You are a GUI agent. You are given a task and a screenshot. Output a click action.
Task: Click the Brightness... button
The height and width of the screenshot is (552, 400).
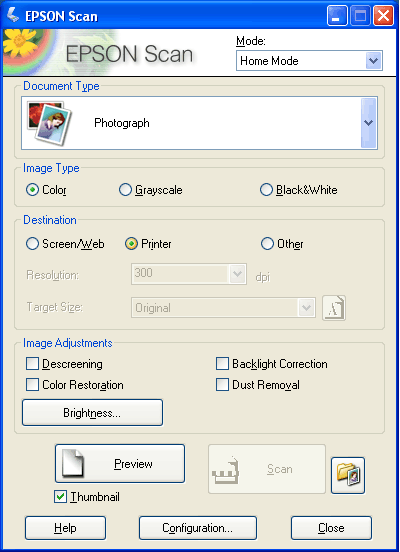(x=92, y=413)
